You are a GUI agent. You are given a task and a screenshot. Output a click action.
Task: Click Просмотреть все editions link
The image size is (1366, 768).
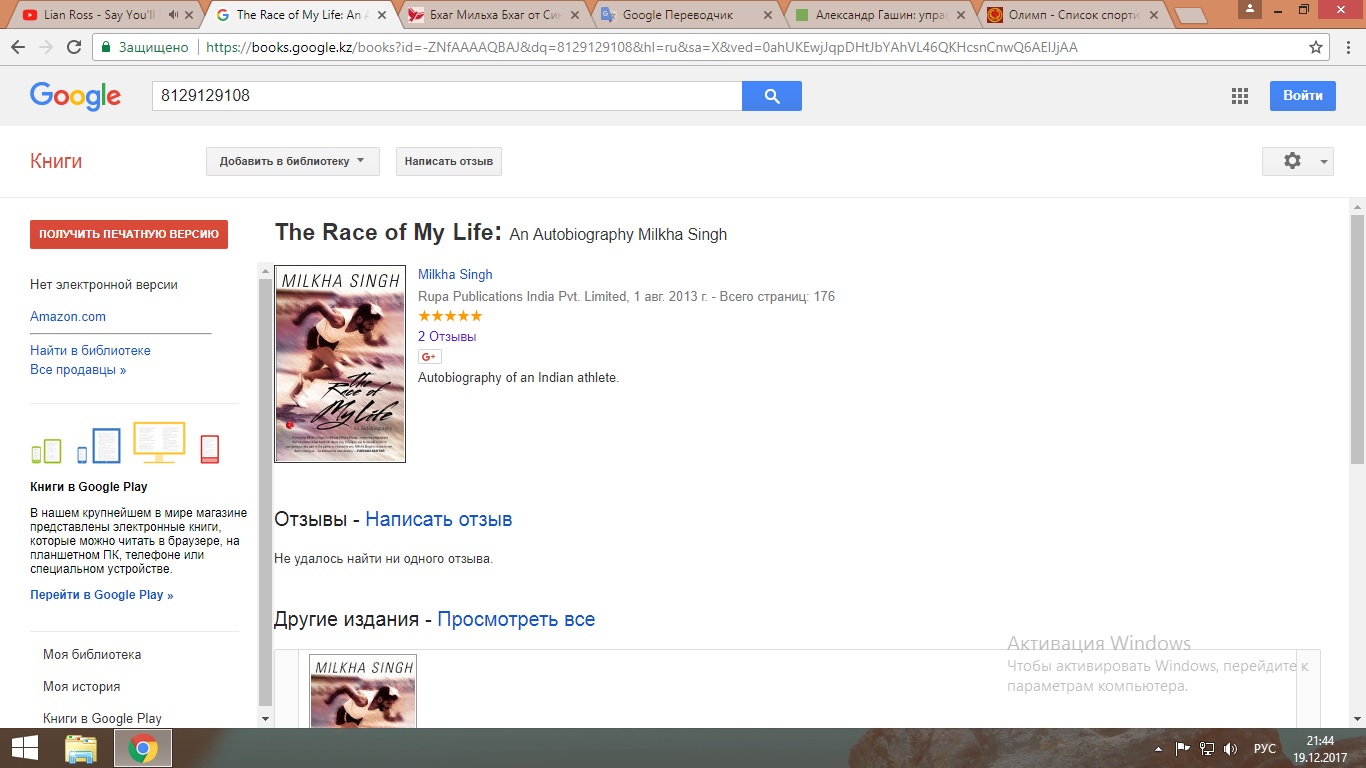(516, 619)
